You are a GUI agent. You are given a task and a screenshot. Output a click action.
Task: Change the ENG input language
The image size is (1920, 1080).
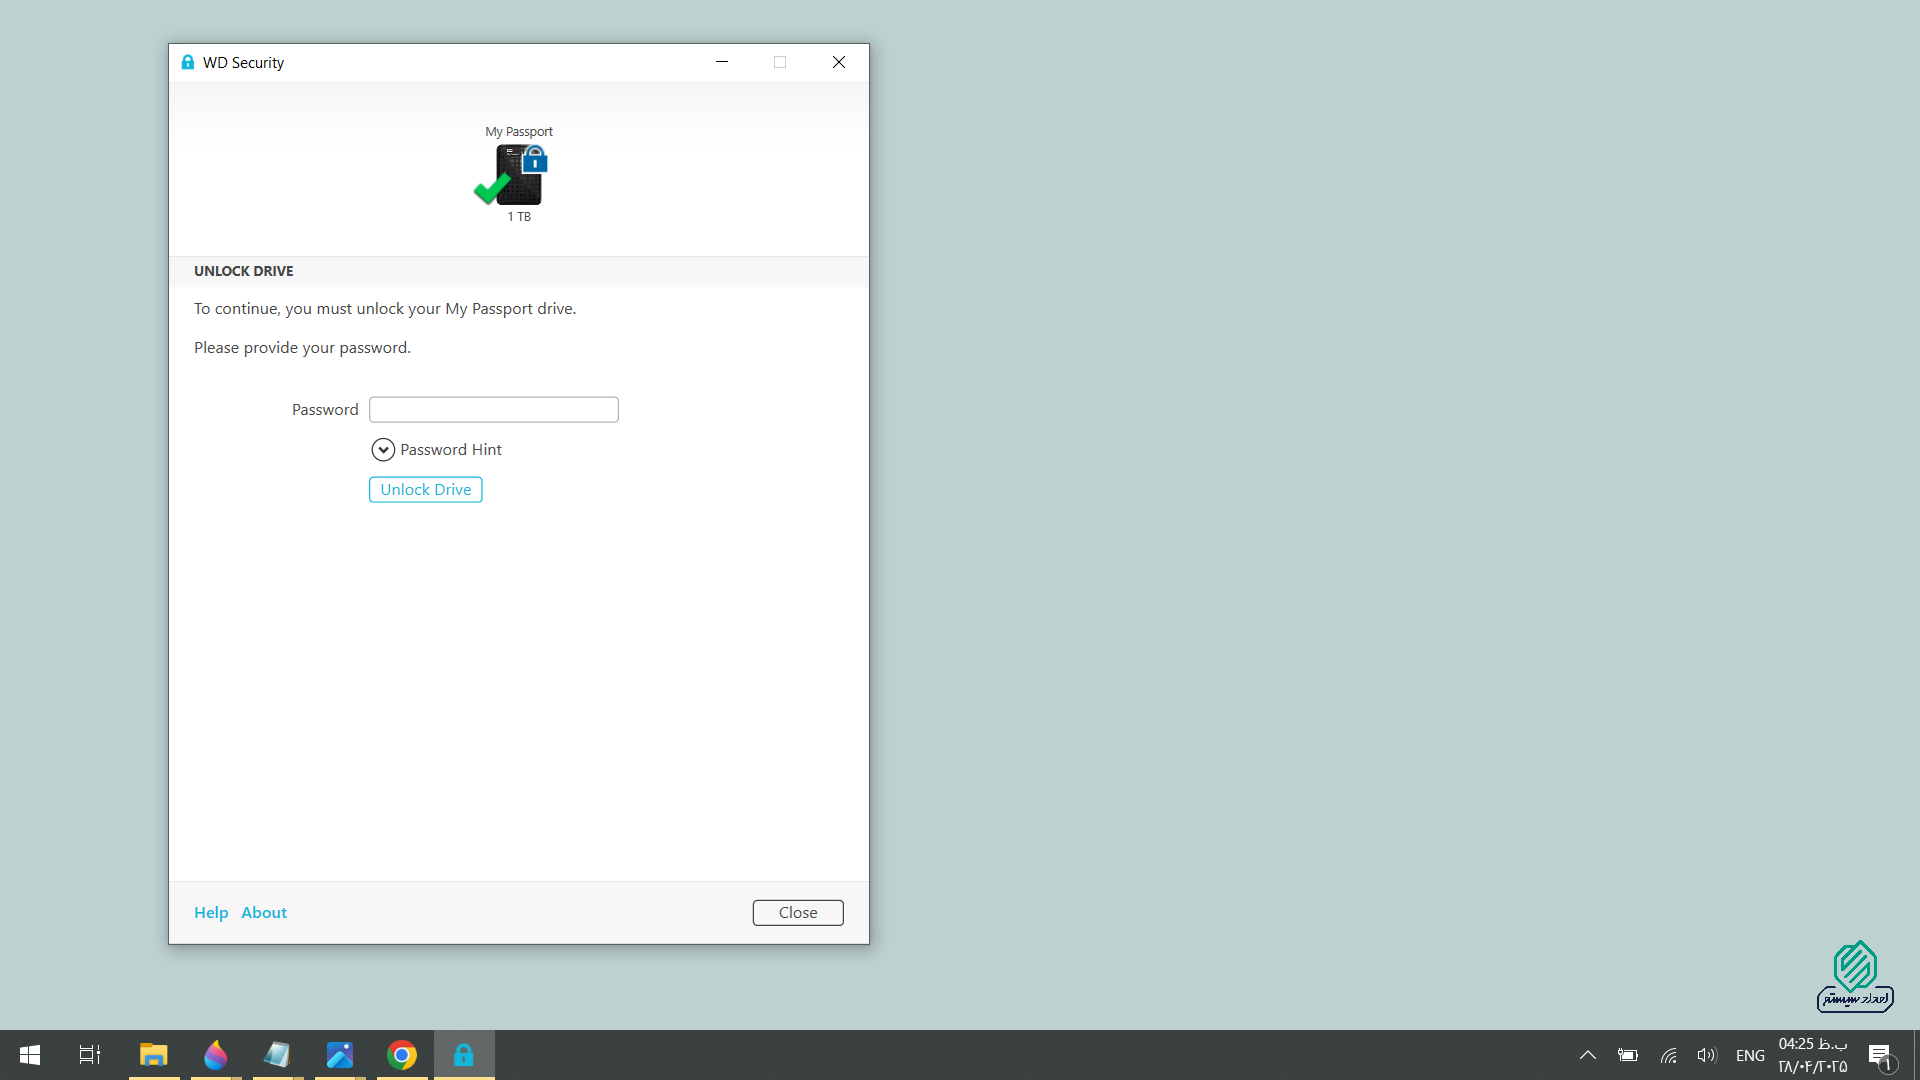pos(1750,1056)
